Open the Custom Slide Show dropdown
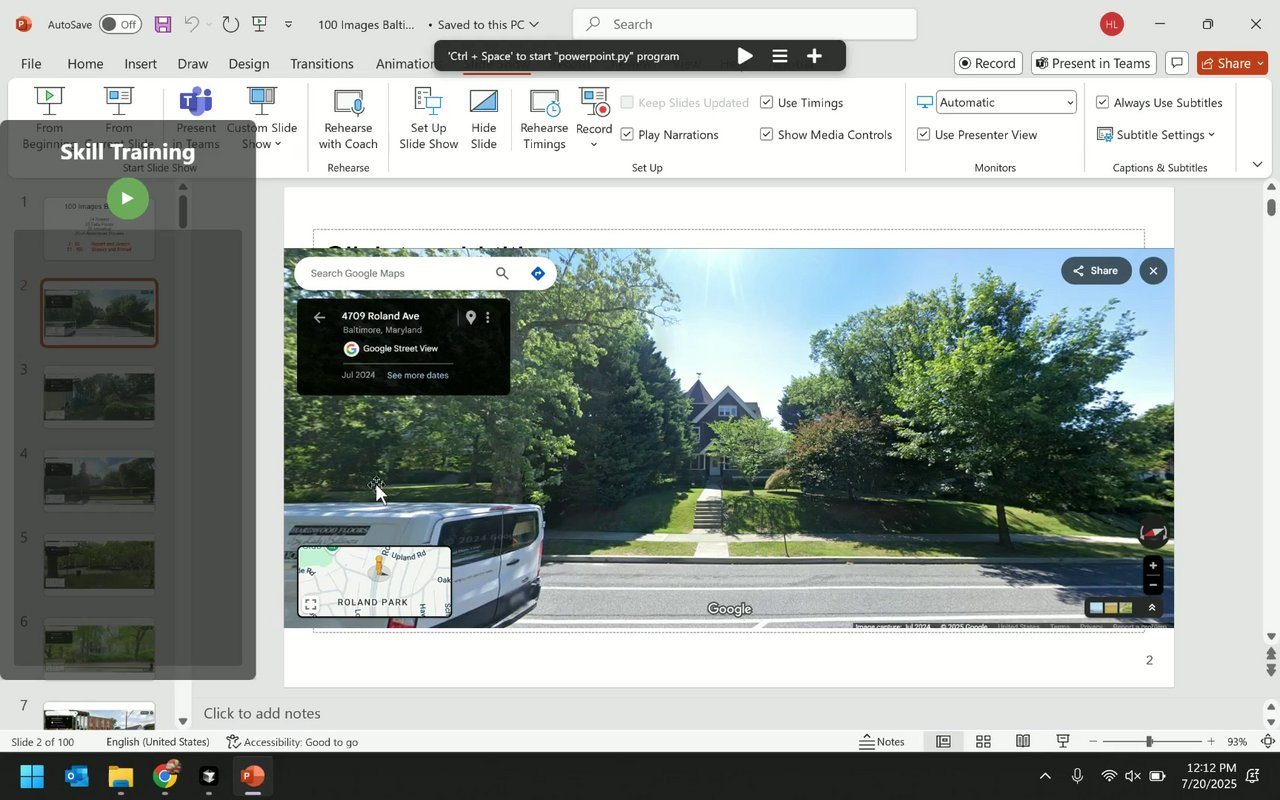The image size is (1280, 800). pos(262,119)
